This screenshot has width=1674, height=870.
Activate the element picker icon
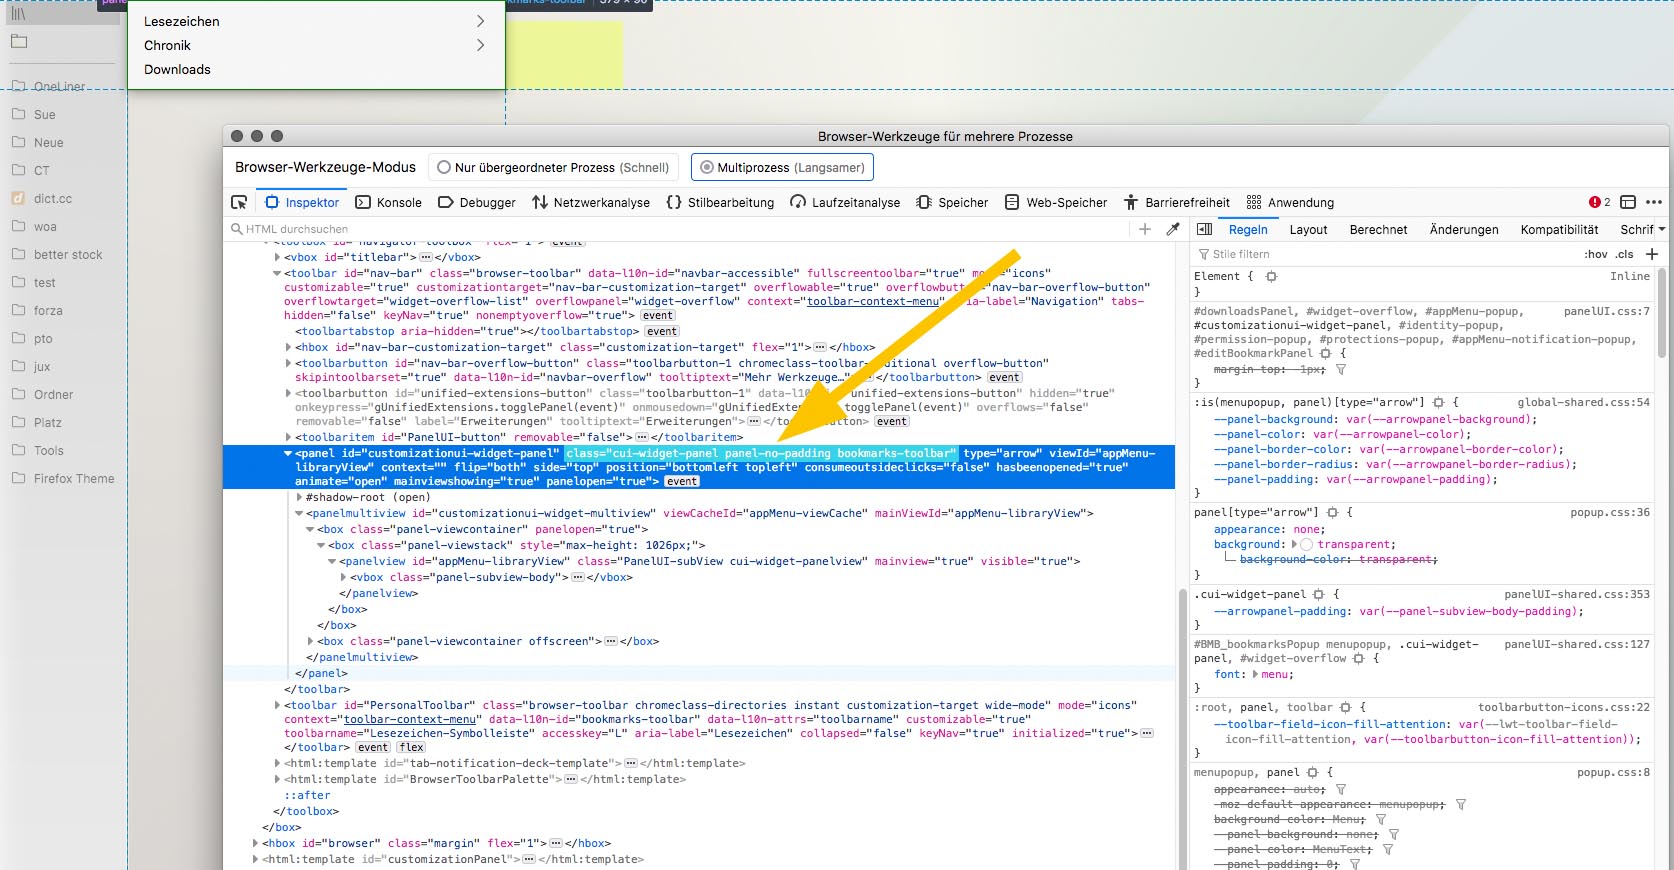(x=239, y=202)
